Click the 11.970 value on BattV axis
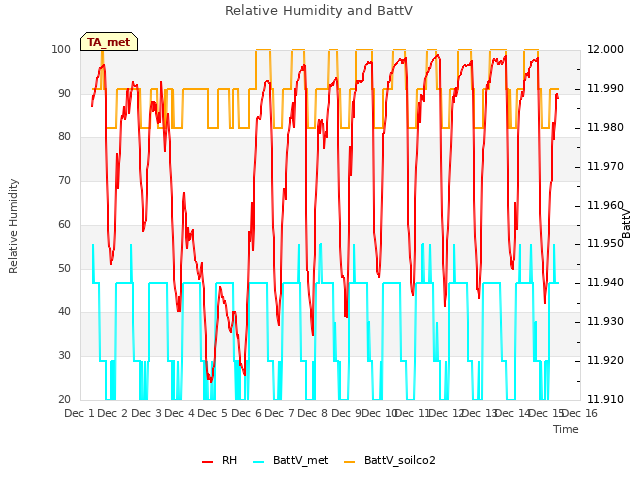 click(x=605, y=166)
